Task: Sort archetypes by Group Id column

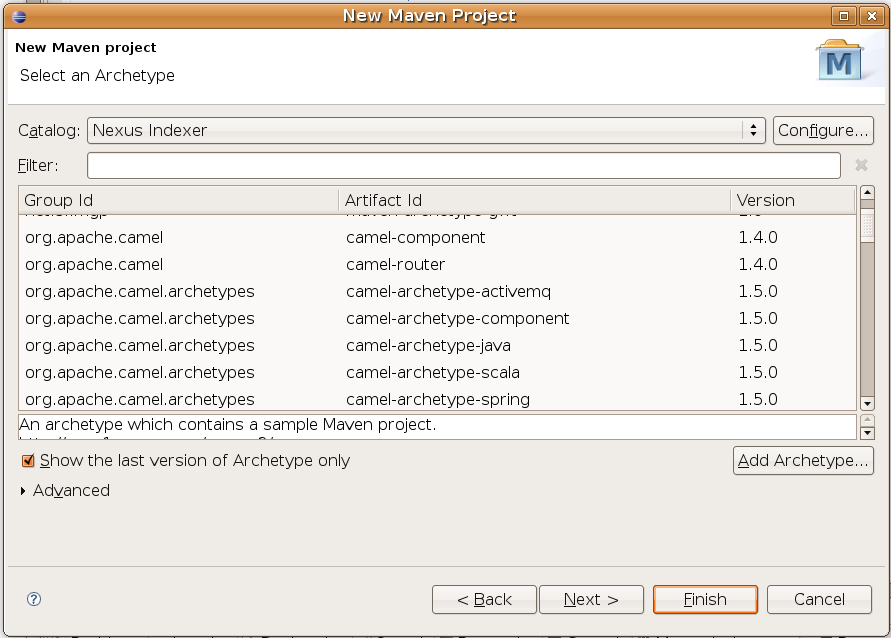Action: pyautogui.click(x=180, y=200)
